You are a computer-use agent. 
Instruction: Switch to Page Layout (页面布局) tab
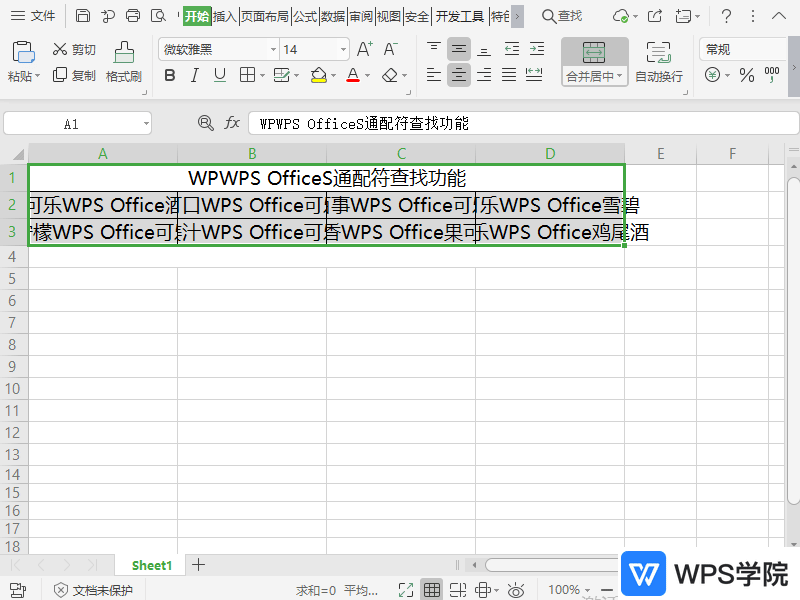(265, 16)
